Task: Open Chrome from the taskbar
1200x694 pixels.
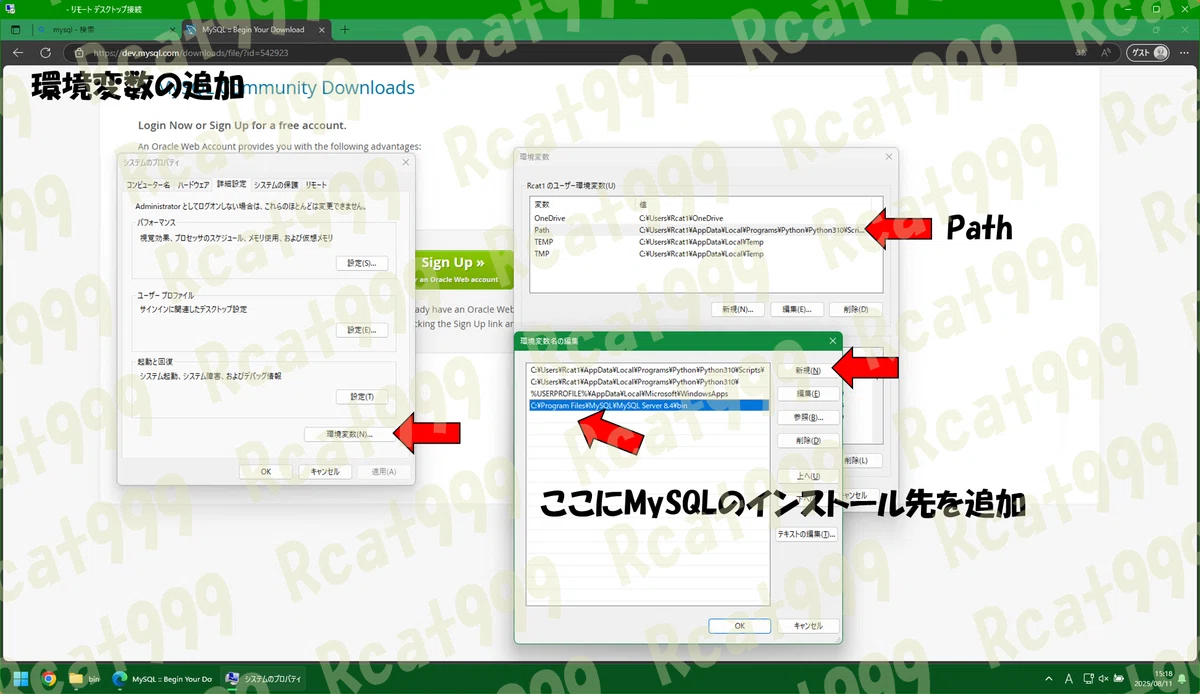Action: pos(48,678)
